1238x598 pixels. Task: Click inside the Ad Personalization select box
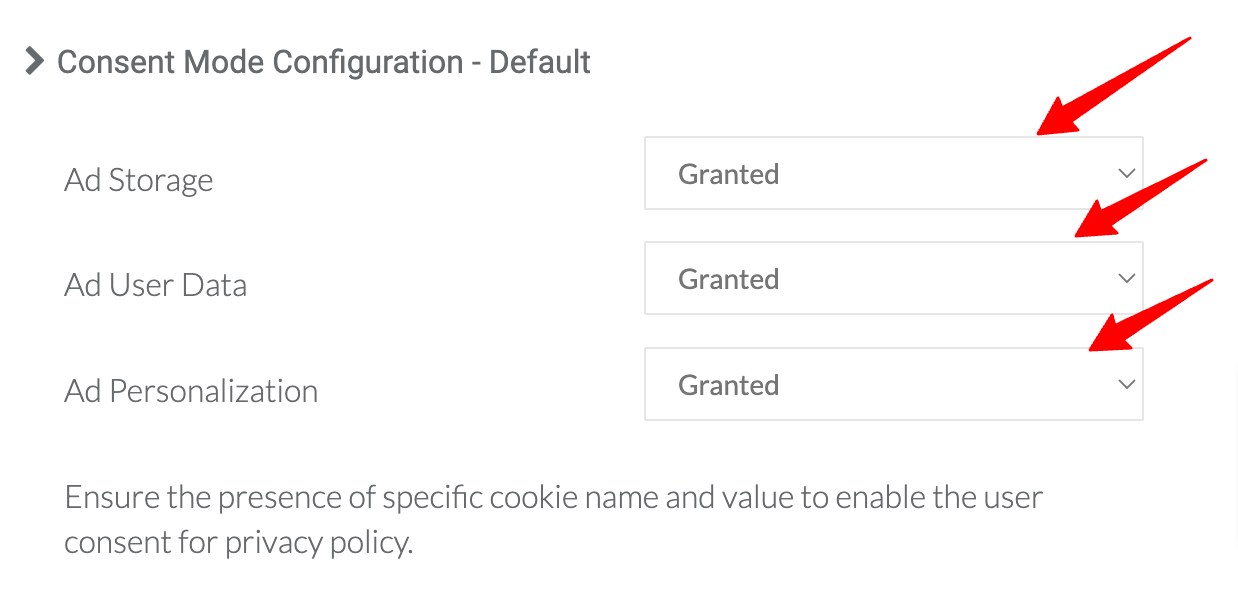click(x=893, y=384)
